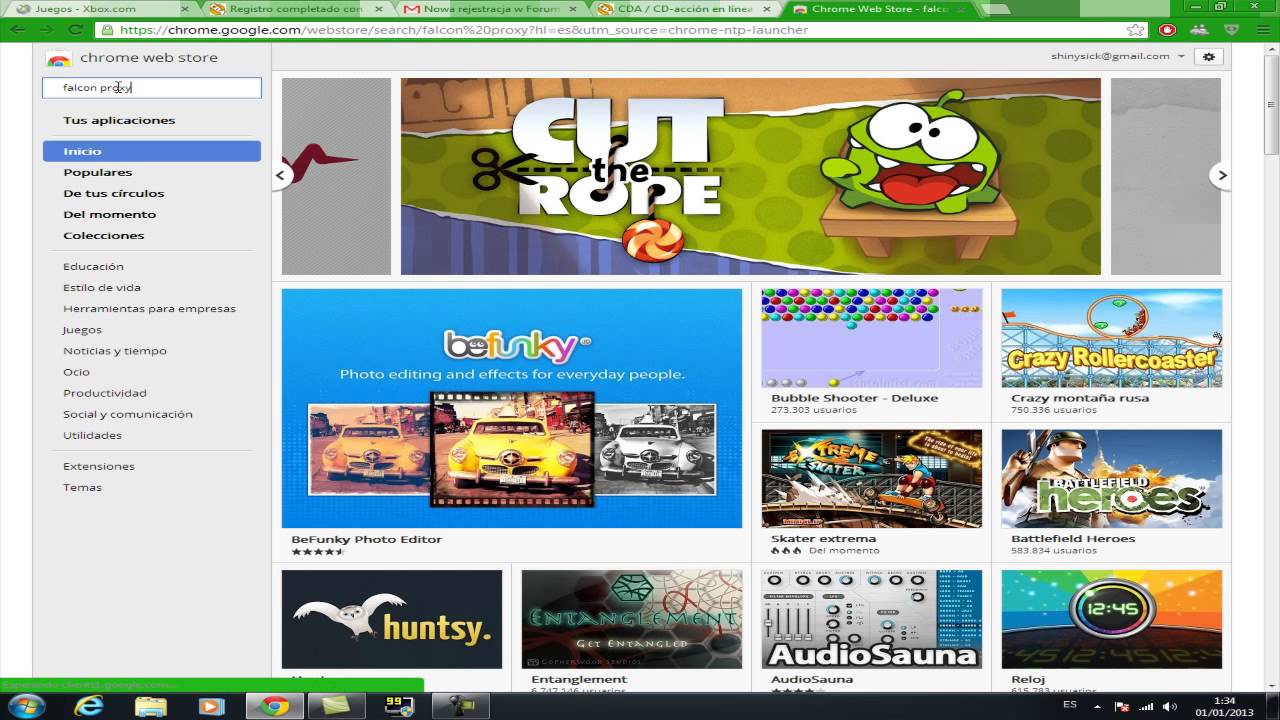Browse the Productividad category
Viewport: 1280px width, 720px height.
pos(105,393)
